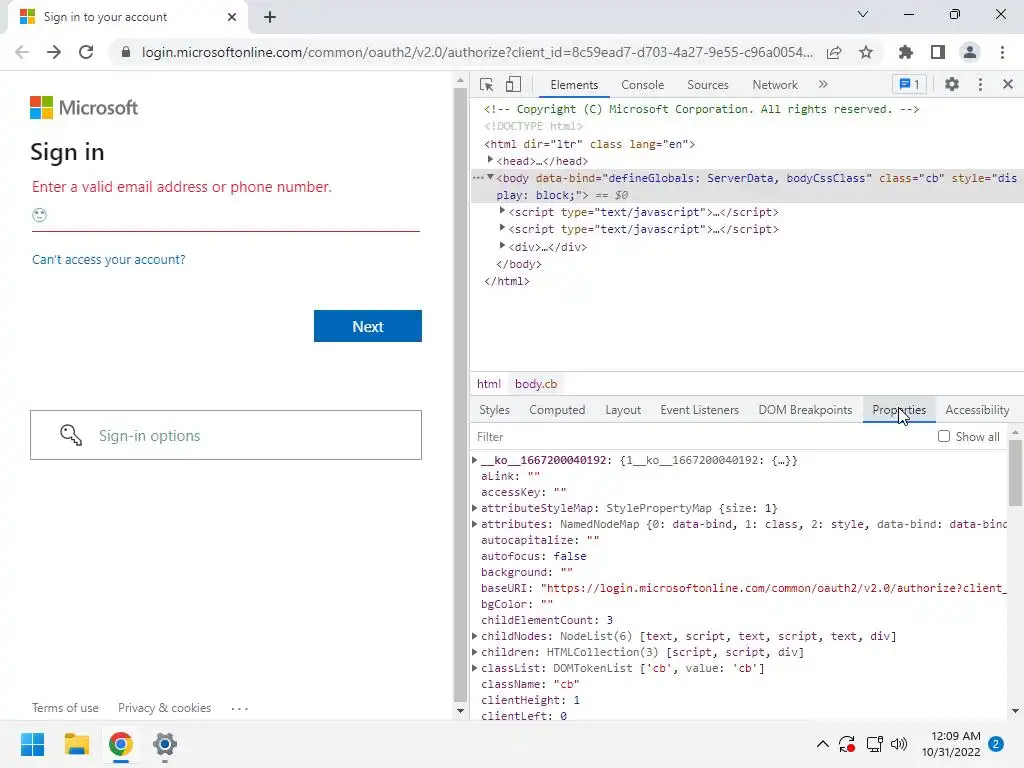
Task: Click the Next button
Action: pos(368,326)
